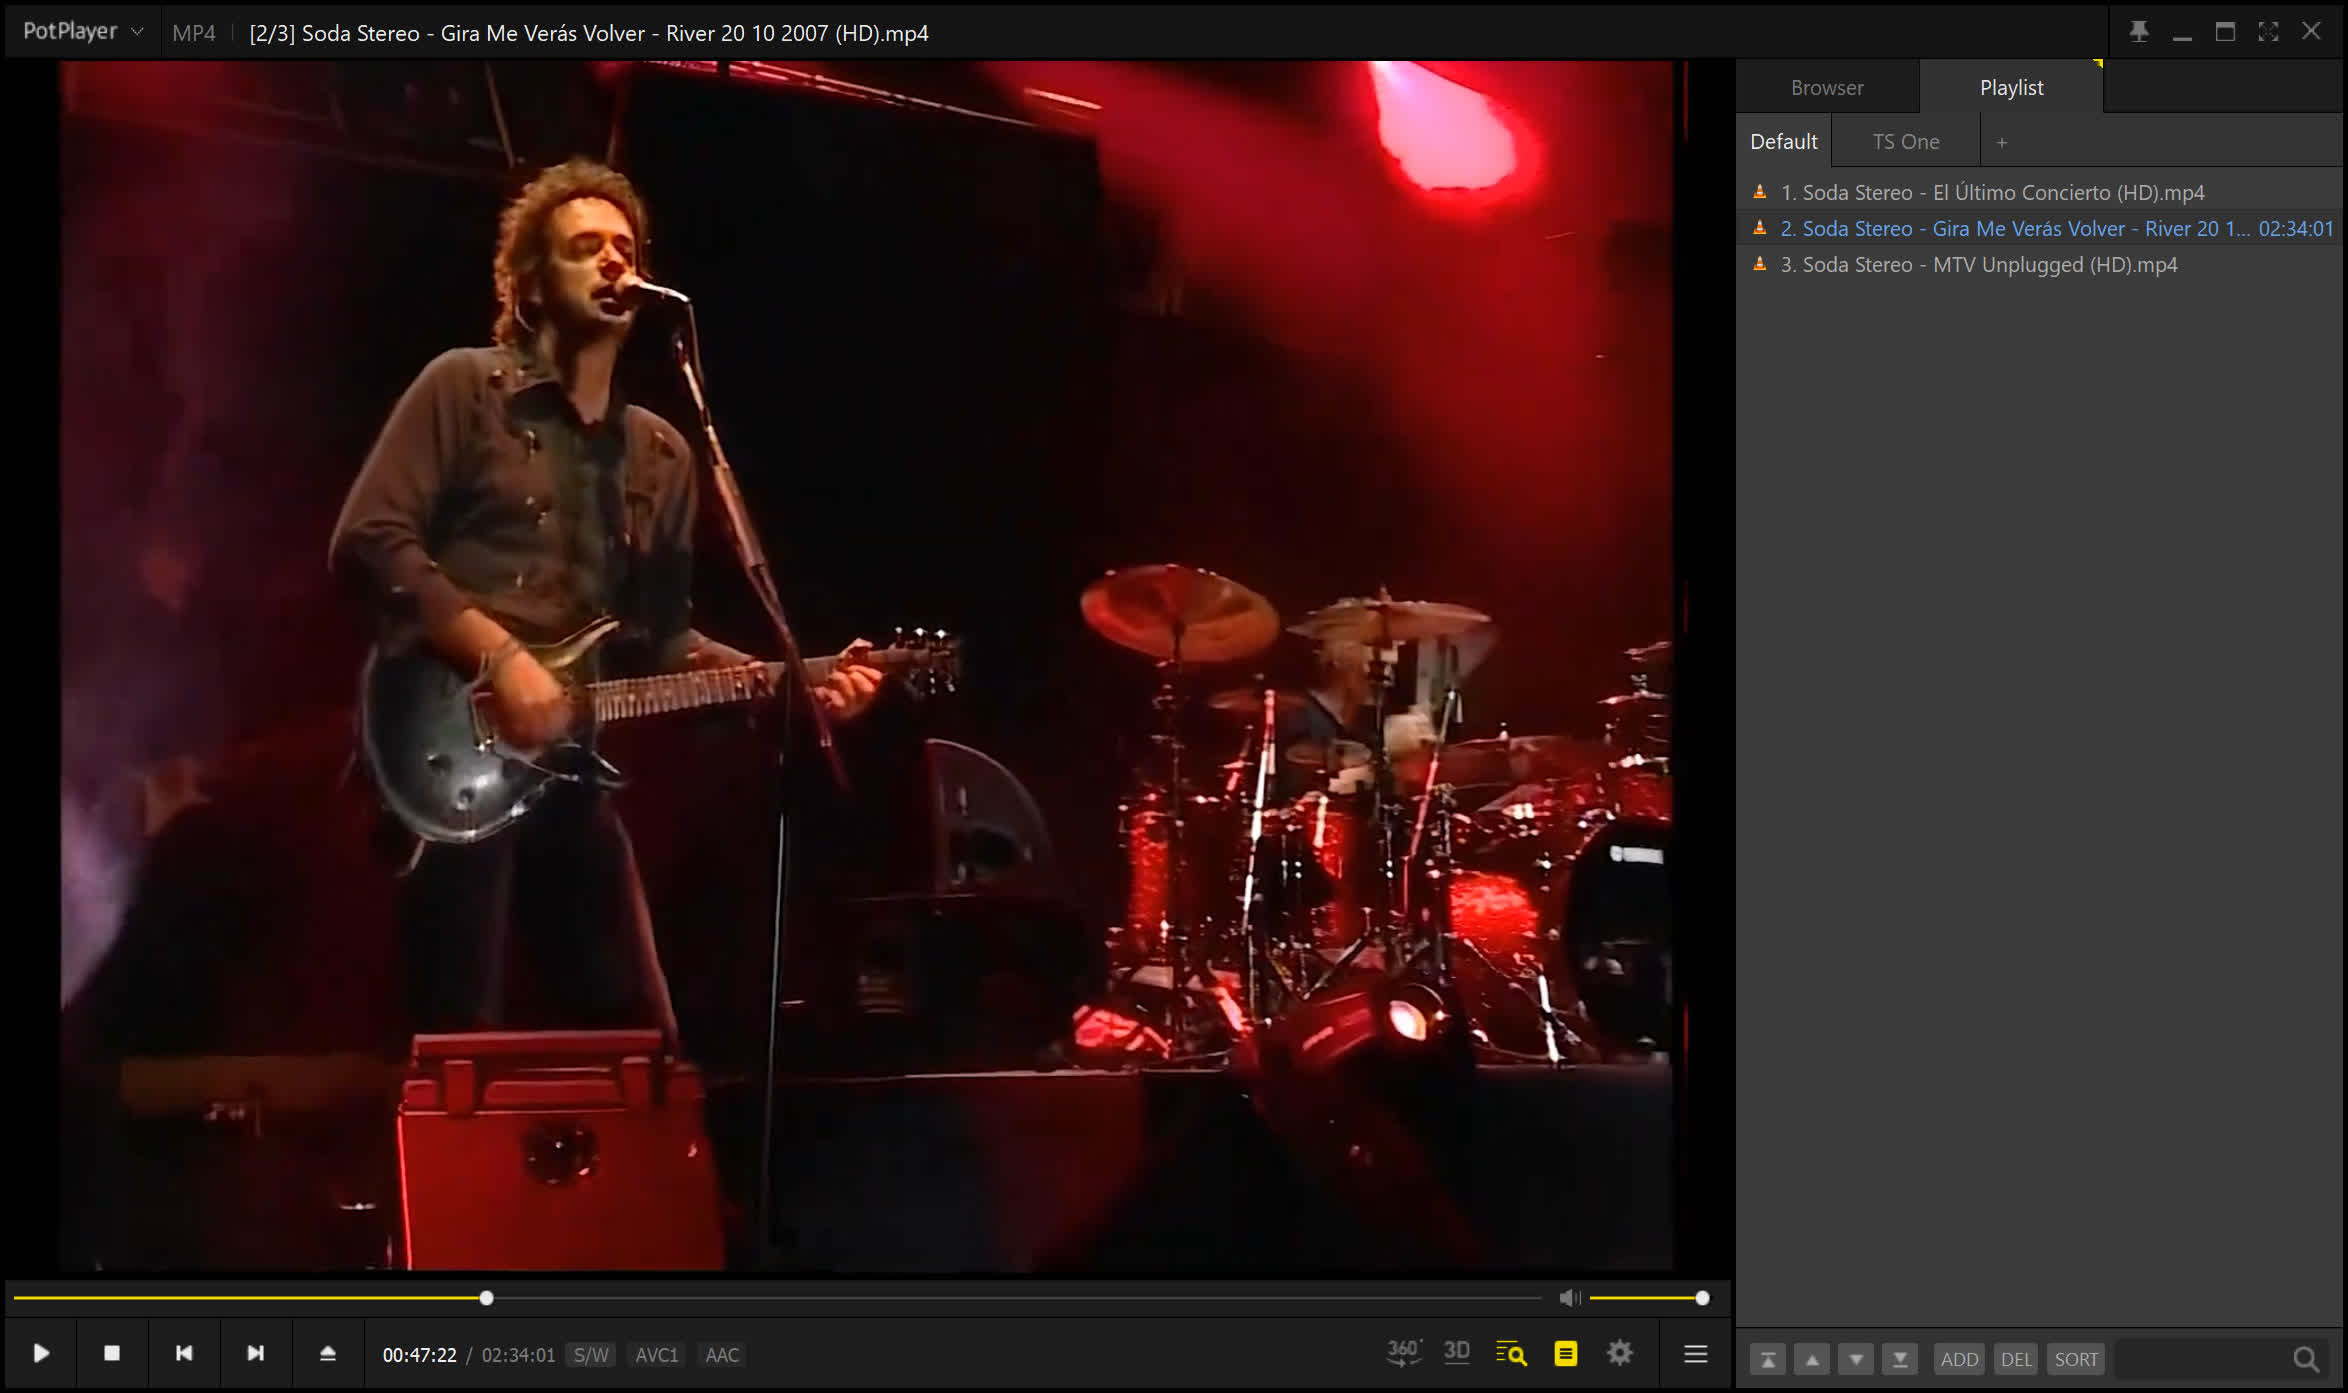
Task: Click the Play button
Action: point(41,1353)
